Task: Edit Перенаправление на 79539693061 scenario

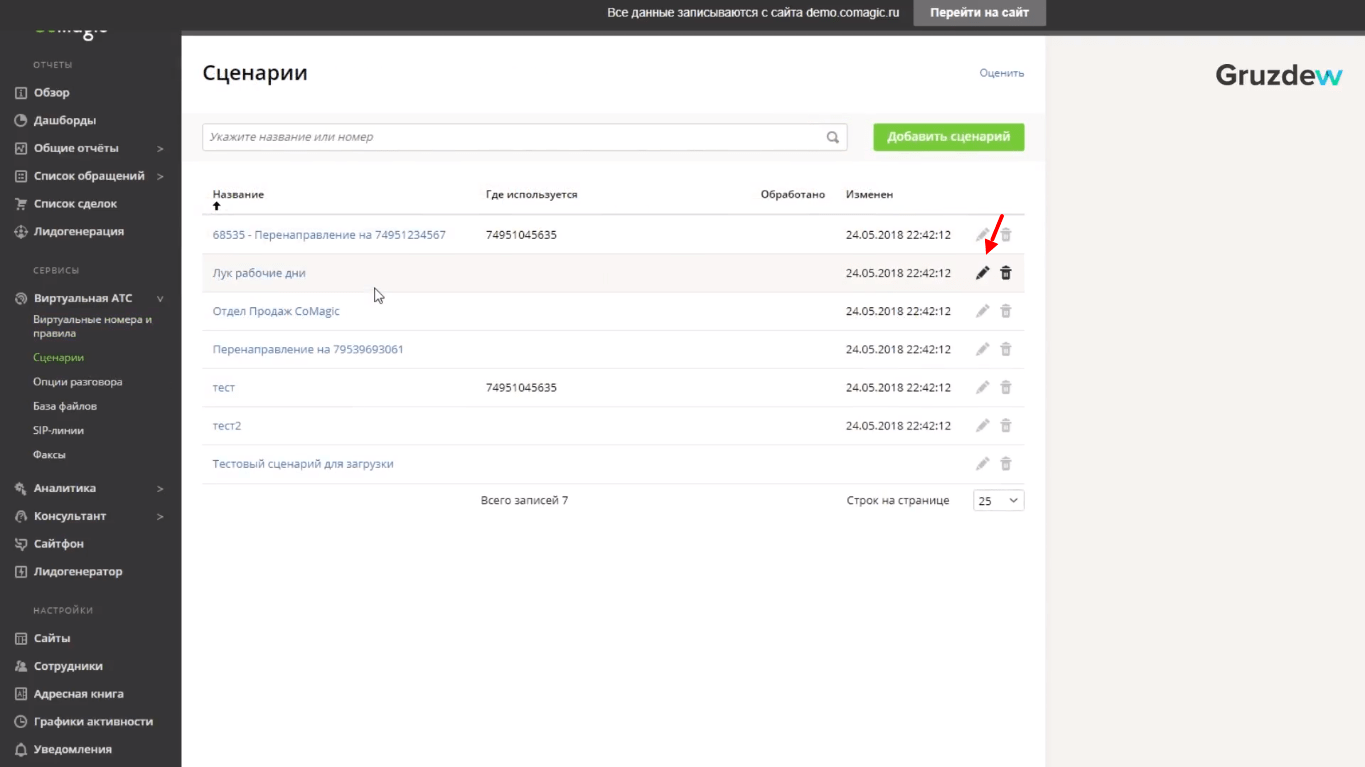Action: (982, 349)
